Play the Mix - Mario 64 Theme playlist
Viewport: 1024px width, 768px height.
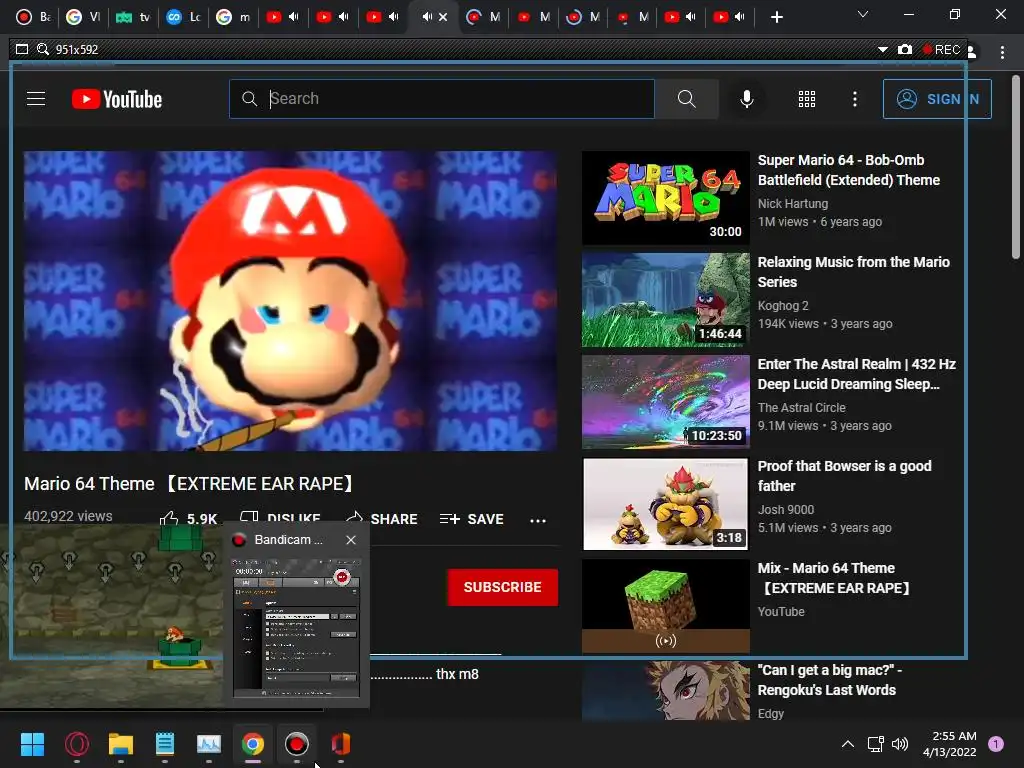coord(665,605)
